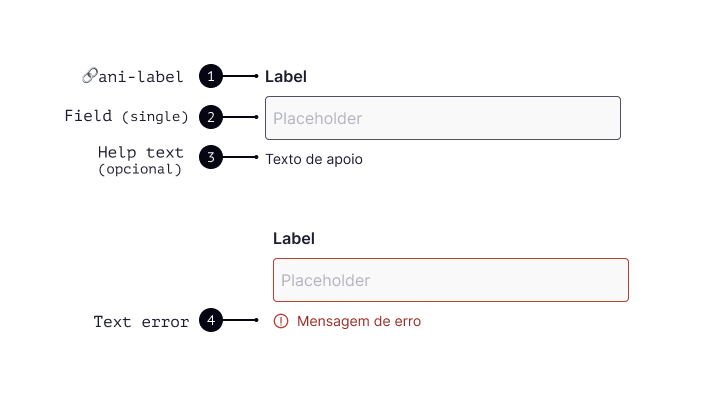
Task: Click the (opcional) sub-caption text
Action: 140,169
